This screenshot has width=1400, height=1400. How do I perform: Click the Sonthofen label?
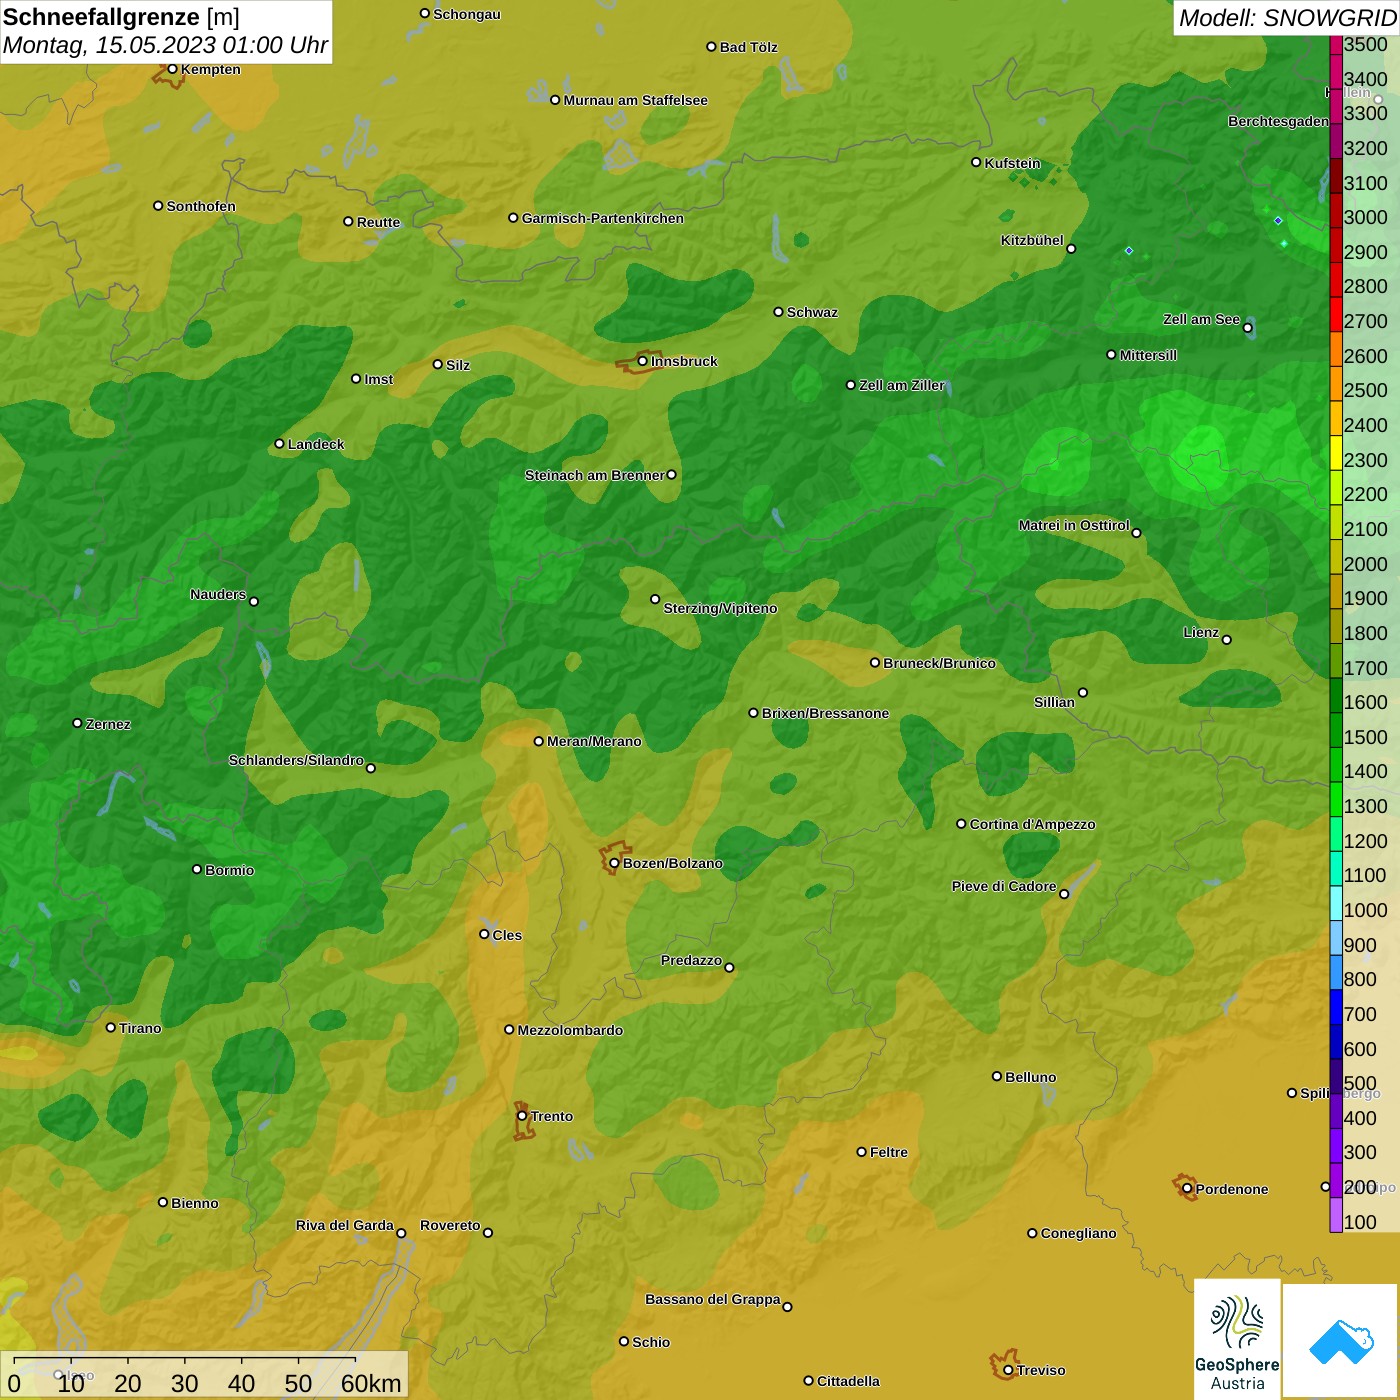(201, 206)
